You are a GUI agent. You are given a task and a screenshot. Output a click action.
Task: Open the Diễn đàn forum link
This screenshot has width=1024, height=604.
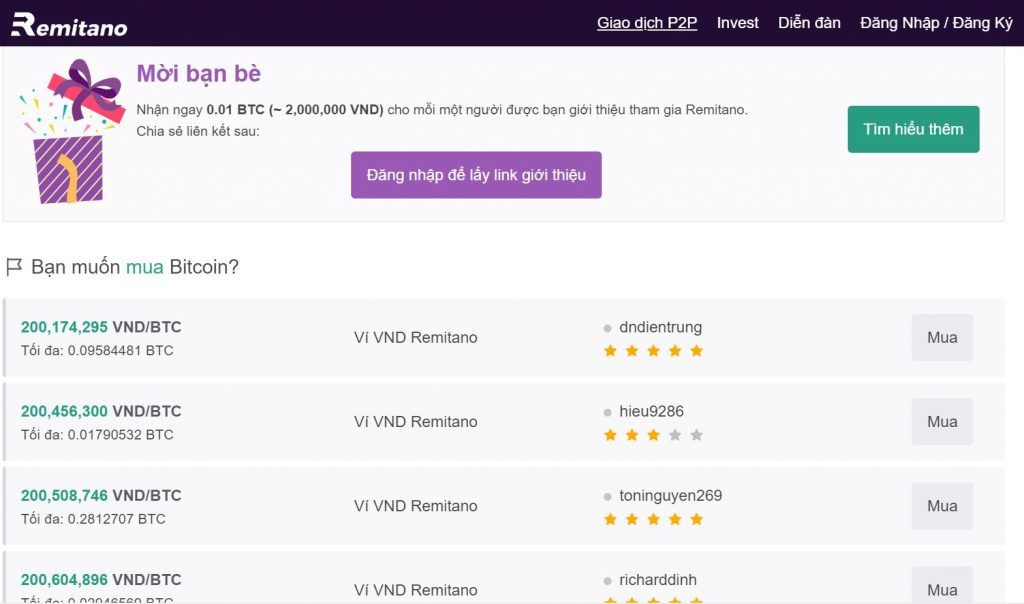coord(809,23)
